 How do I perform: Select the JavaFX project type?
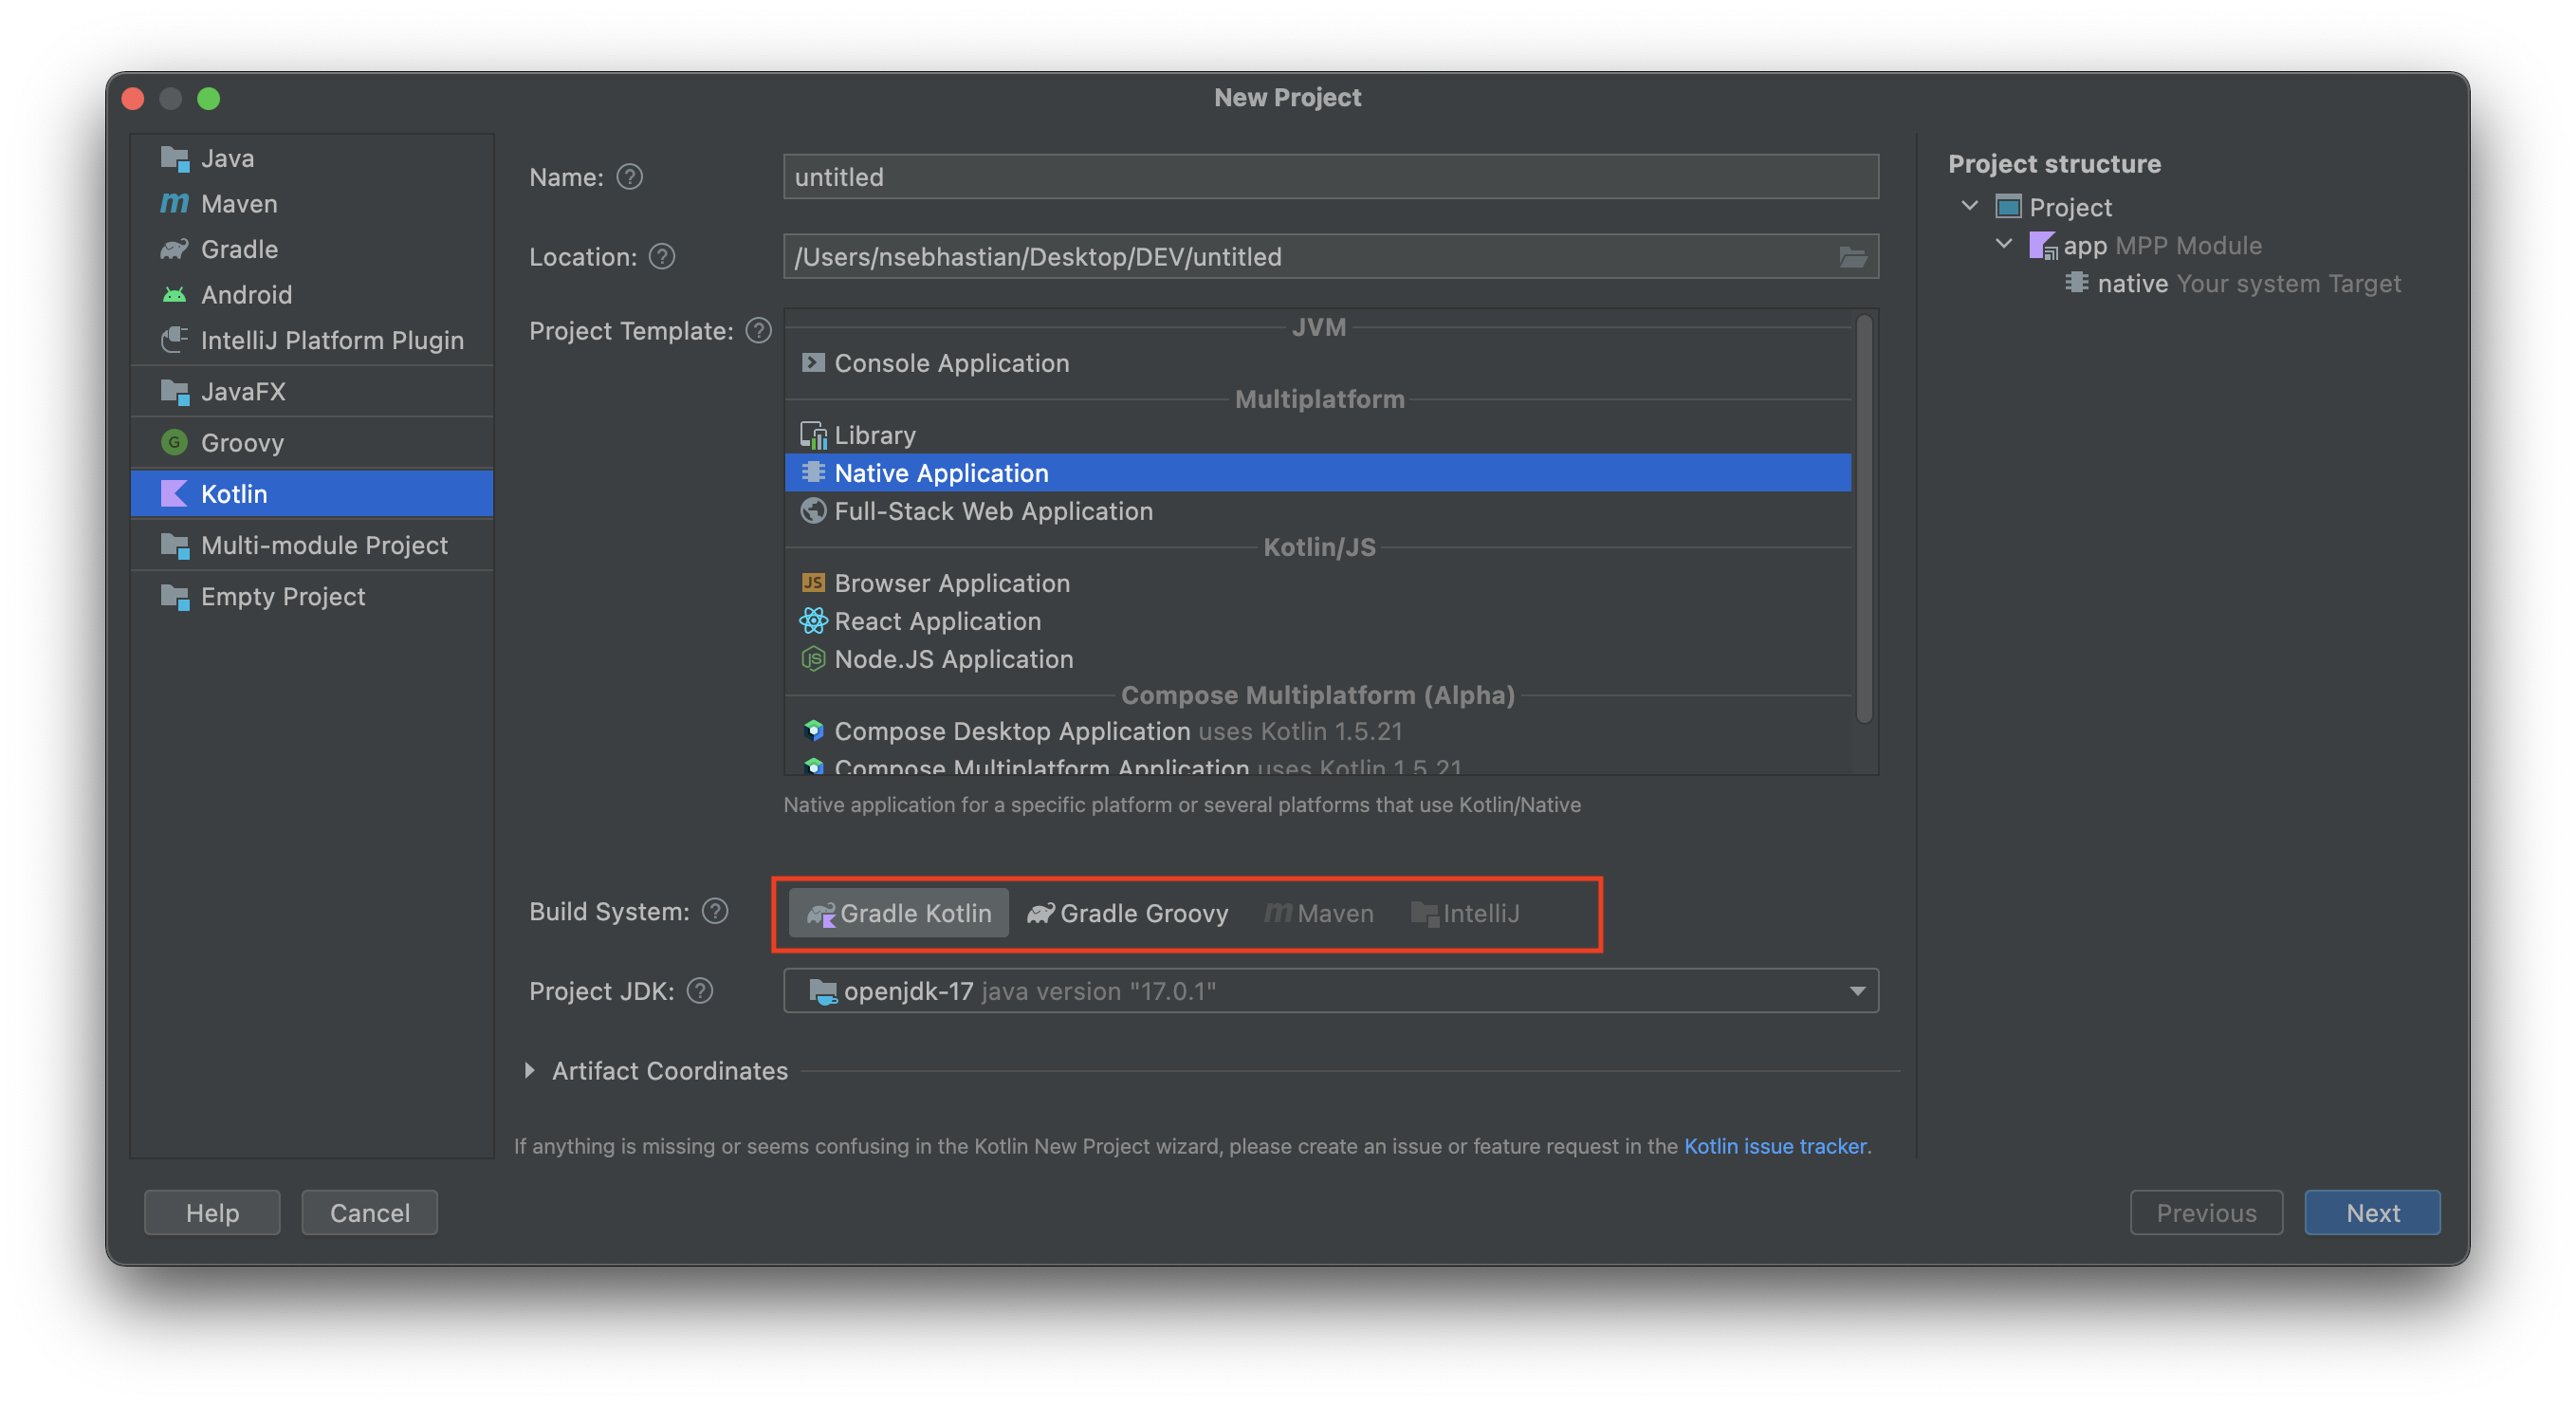[x=311, y=391]
